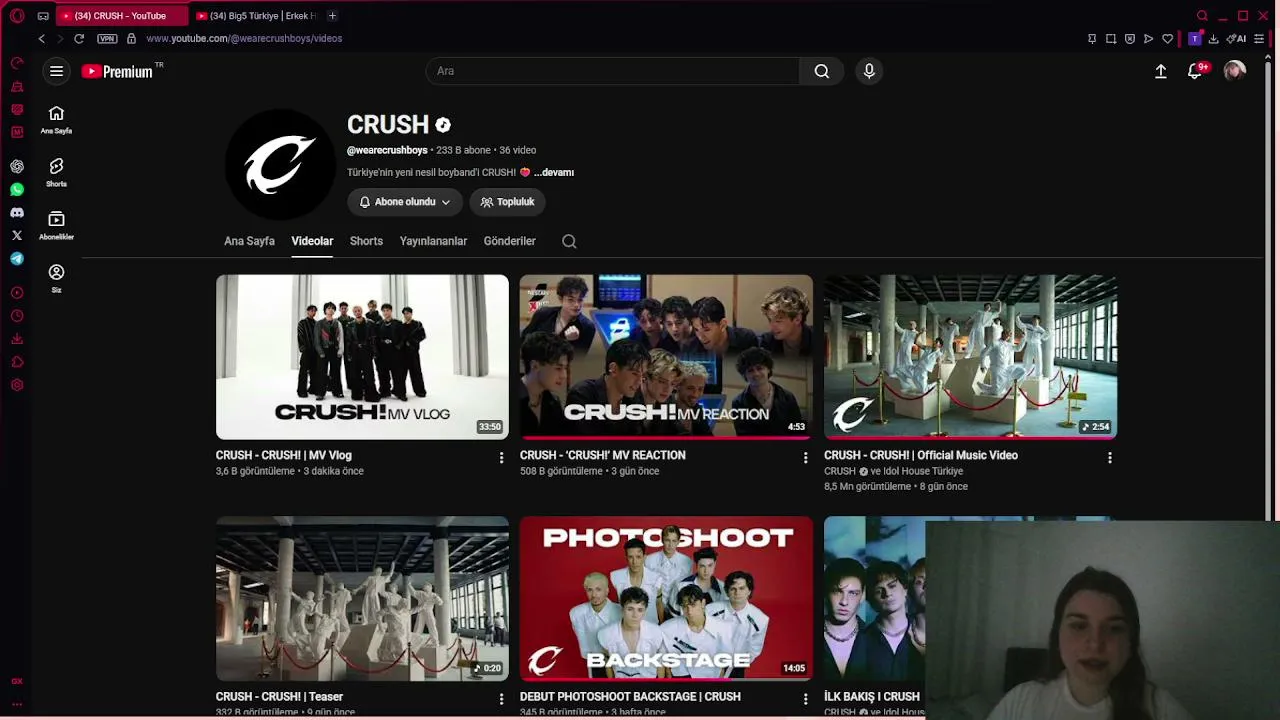1280x720 pixels.
Task: Select the Videolar channel tab
Action: click(312, 241)
